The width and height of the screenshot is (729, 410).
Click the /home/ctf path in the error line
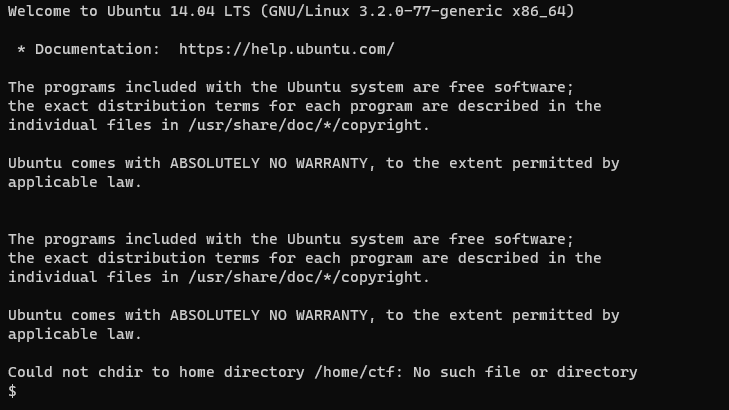354,372
